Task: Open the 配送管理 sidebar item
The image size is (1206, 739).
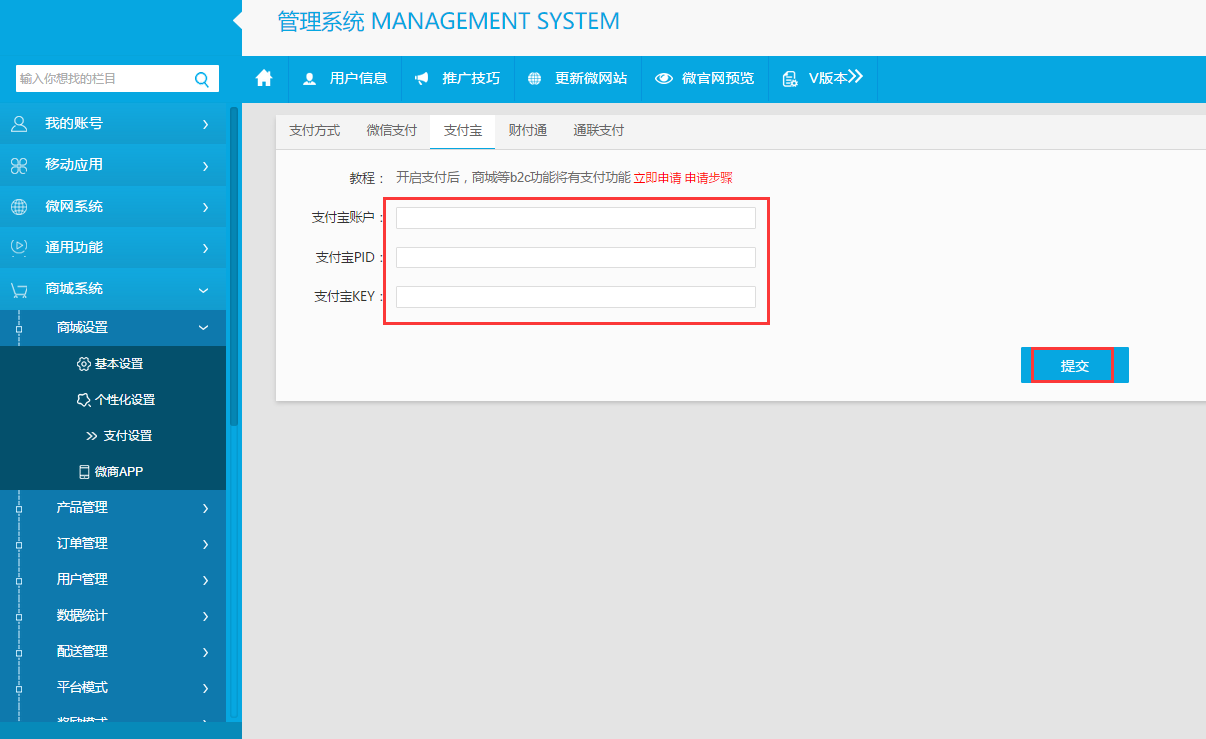Action: pos(113,652)
